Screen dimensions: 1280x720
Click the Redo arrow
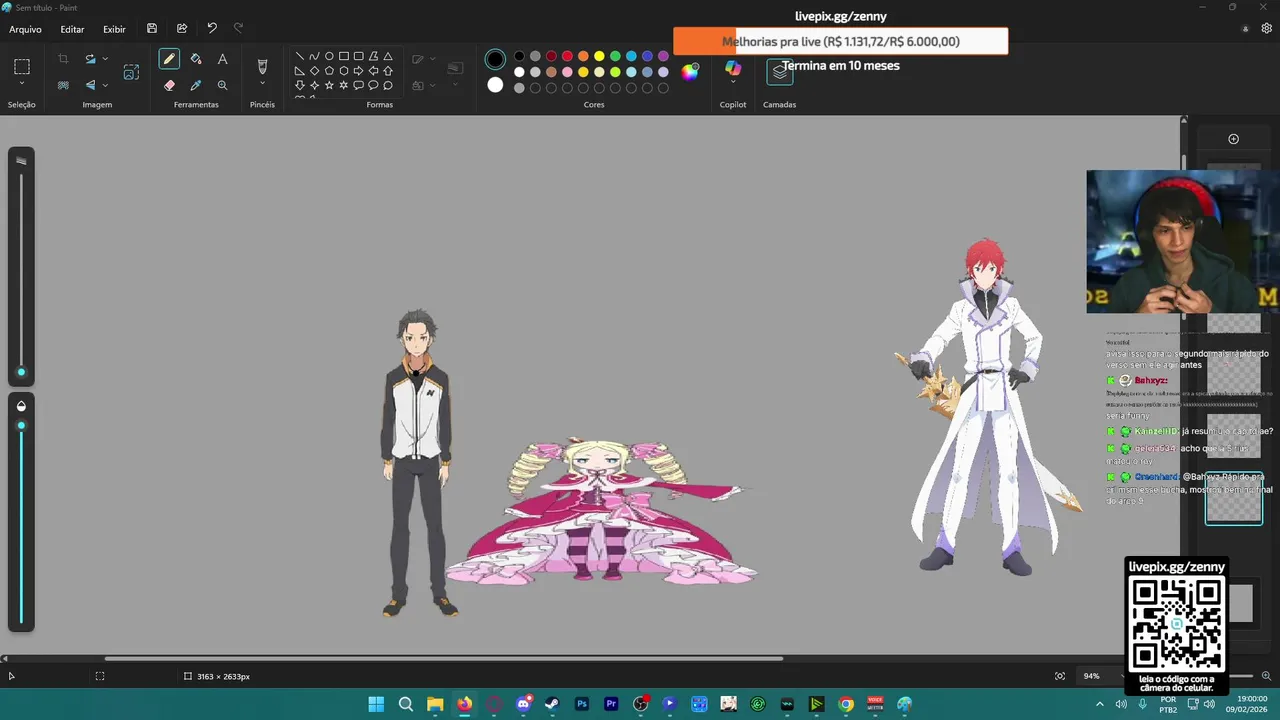click(238, 29)
